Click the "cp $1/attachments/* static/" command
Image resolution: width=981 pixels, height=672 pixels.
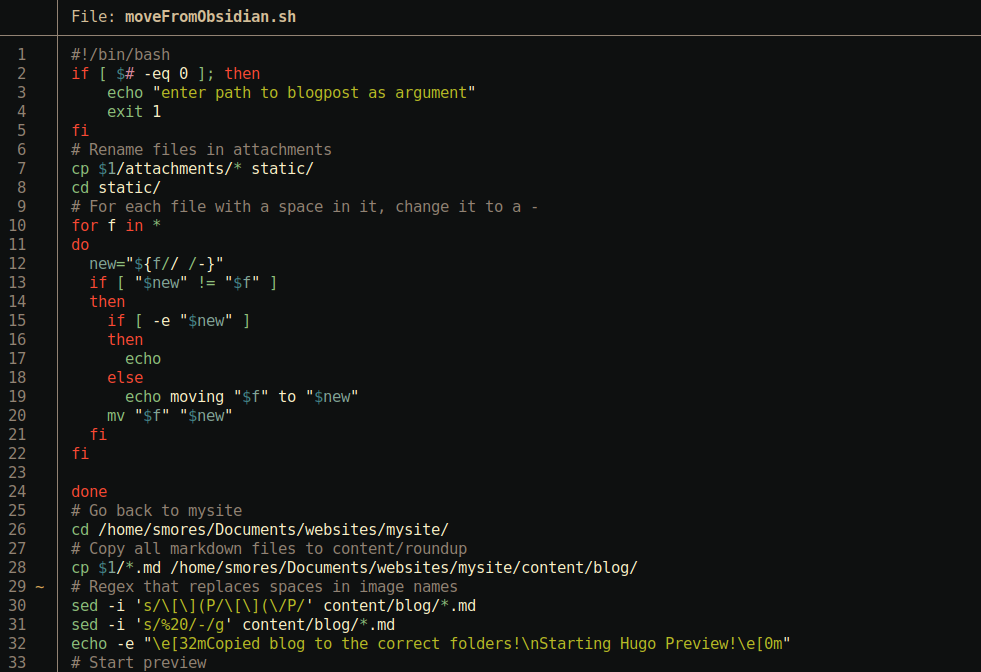coord(192,169)
